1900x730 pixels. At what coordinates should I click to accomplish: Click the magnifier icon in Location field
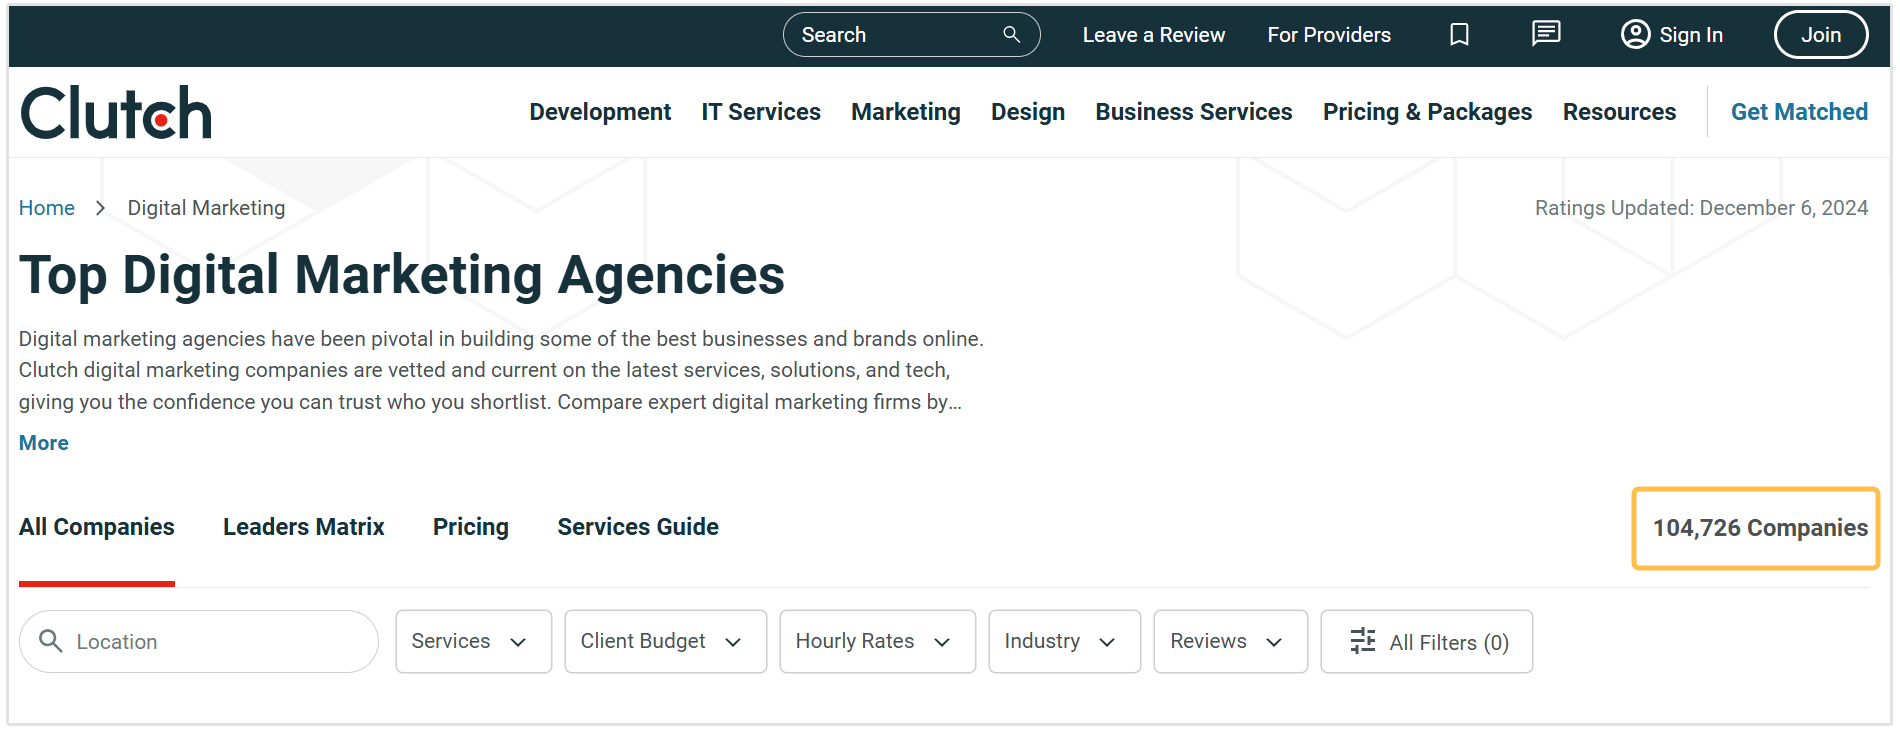(51, 641)
